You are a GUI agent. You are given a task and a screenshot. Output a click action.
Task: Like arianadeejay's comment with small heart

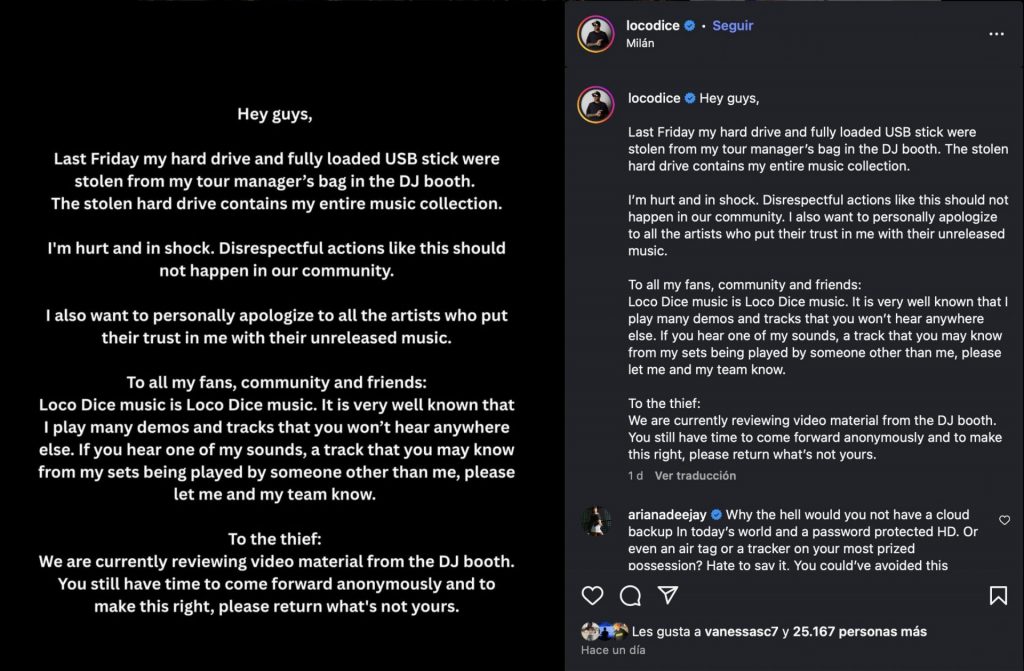[1004, 520]
